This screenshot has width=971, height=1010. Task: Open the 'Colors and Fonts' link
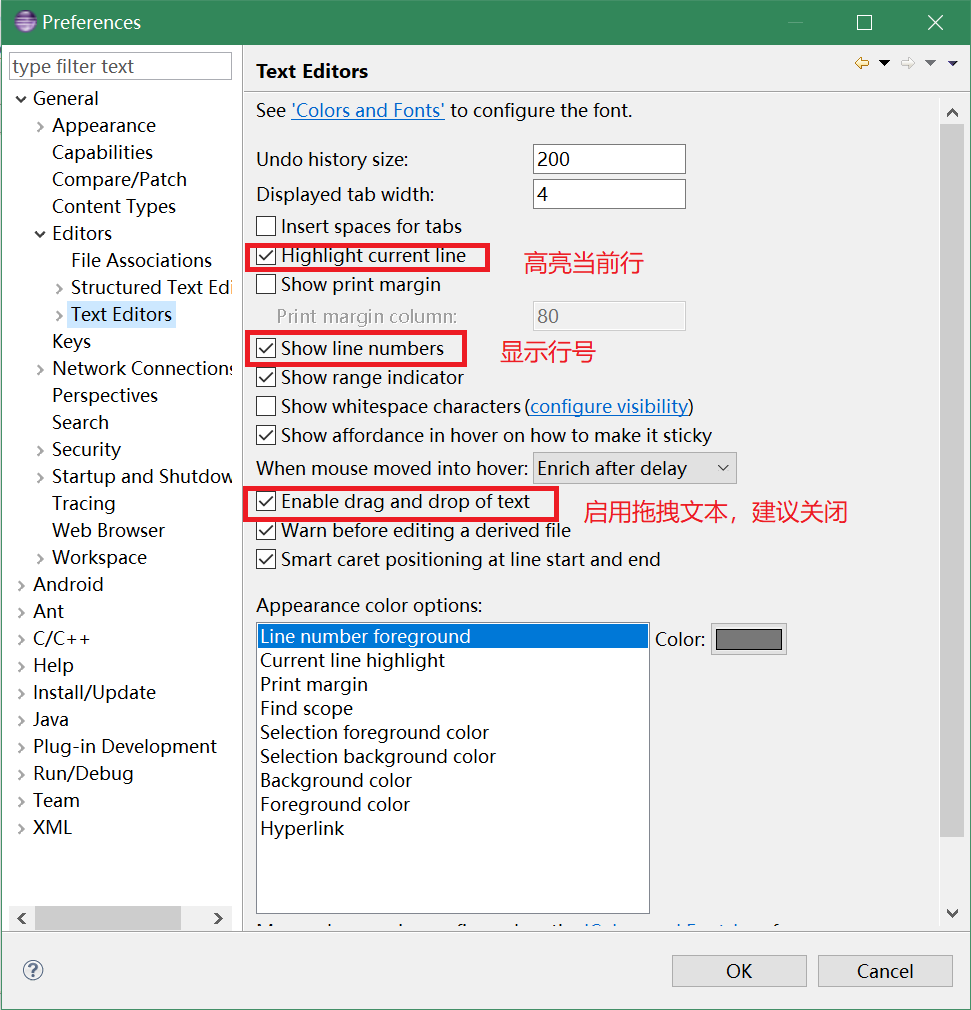pos(367,111)
